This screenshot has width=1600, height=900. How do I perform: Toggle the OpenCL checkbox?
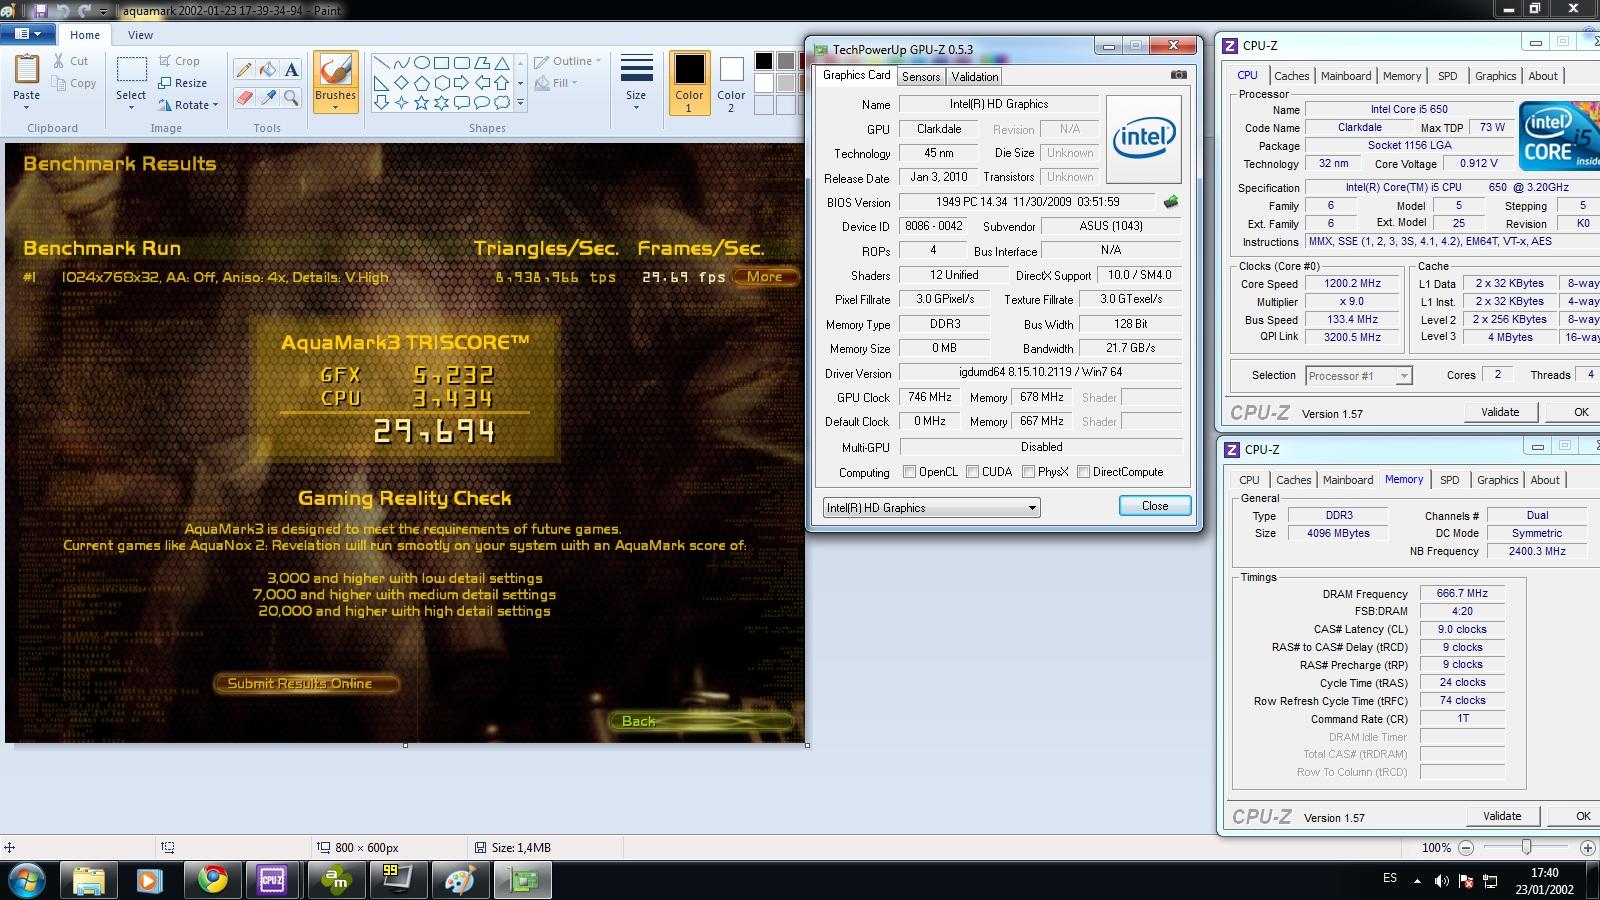(x=909, y=472)
